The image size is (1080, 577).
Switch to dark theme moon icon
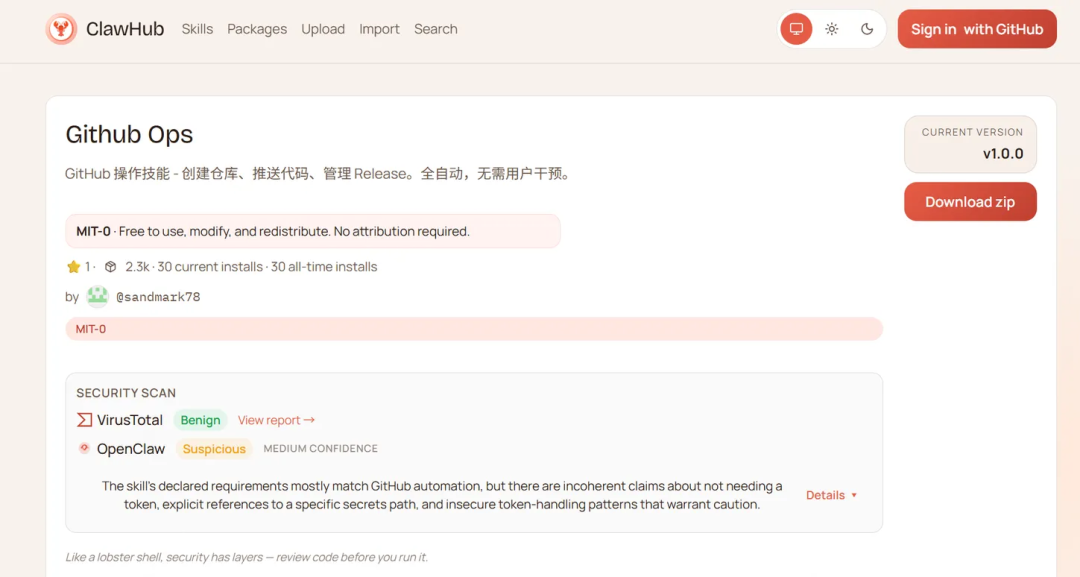click(867, 29)
